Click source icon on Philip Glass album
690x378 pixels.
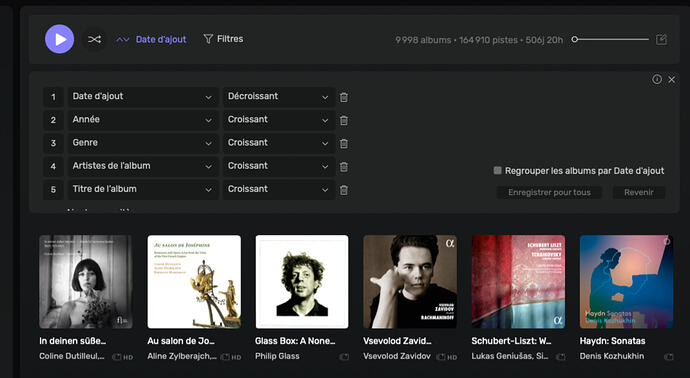coord(344,357)
